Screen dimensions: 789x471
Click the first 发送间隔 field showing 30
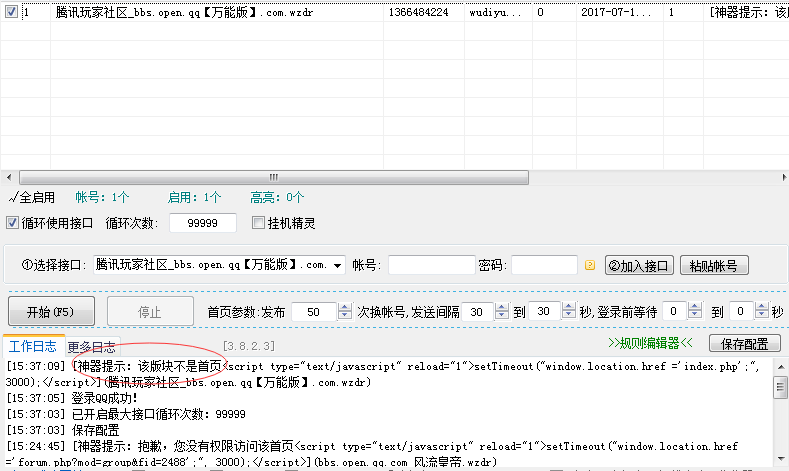click(x=478, y=312)
